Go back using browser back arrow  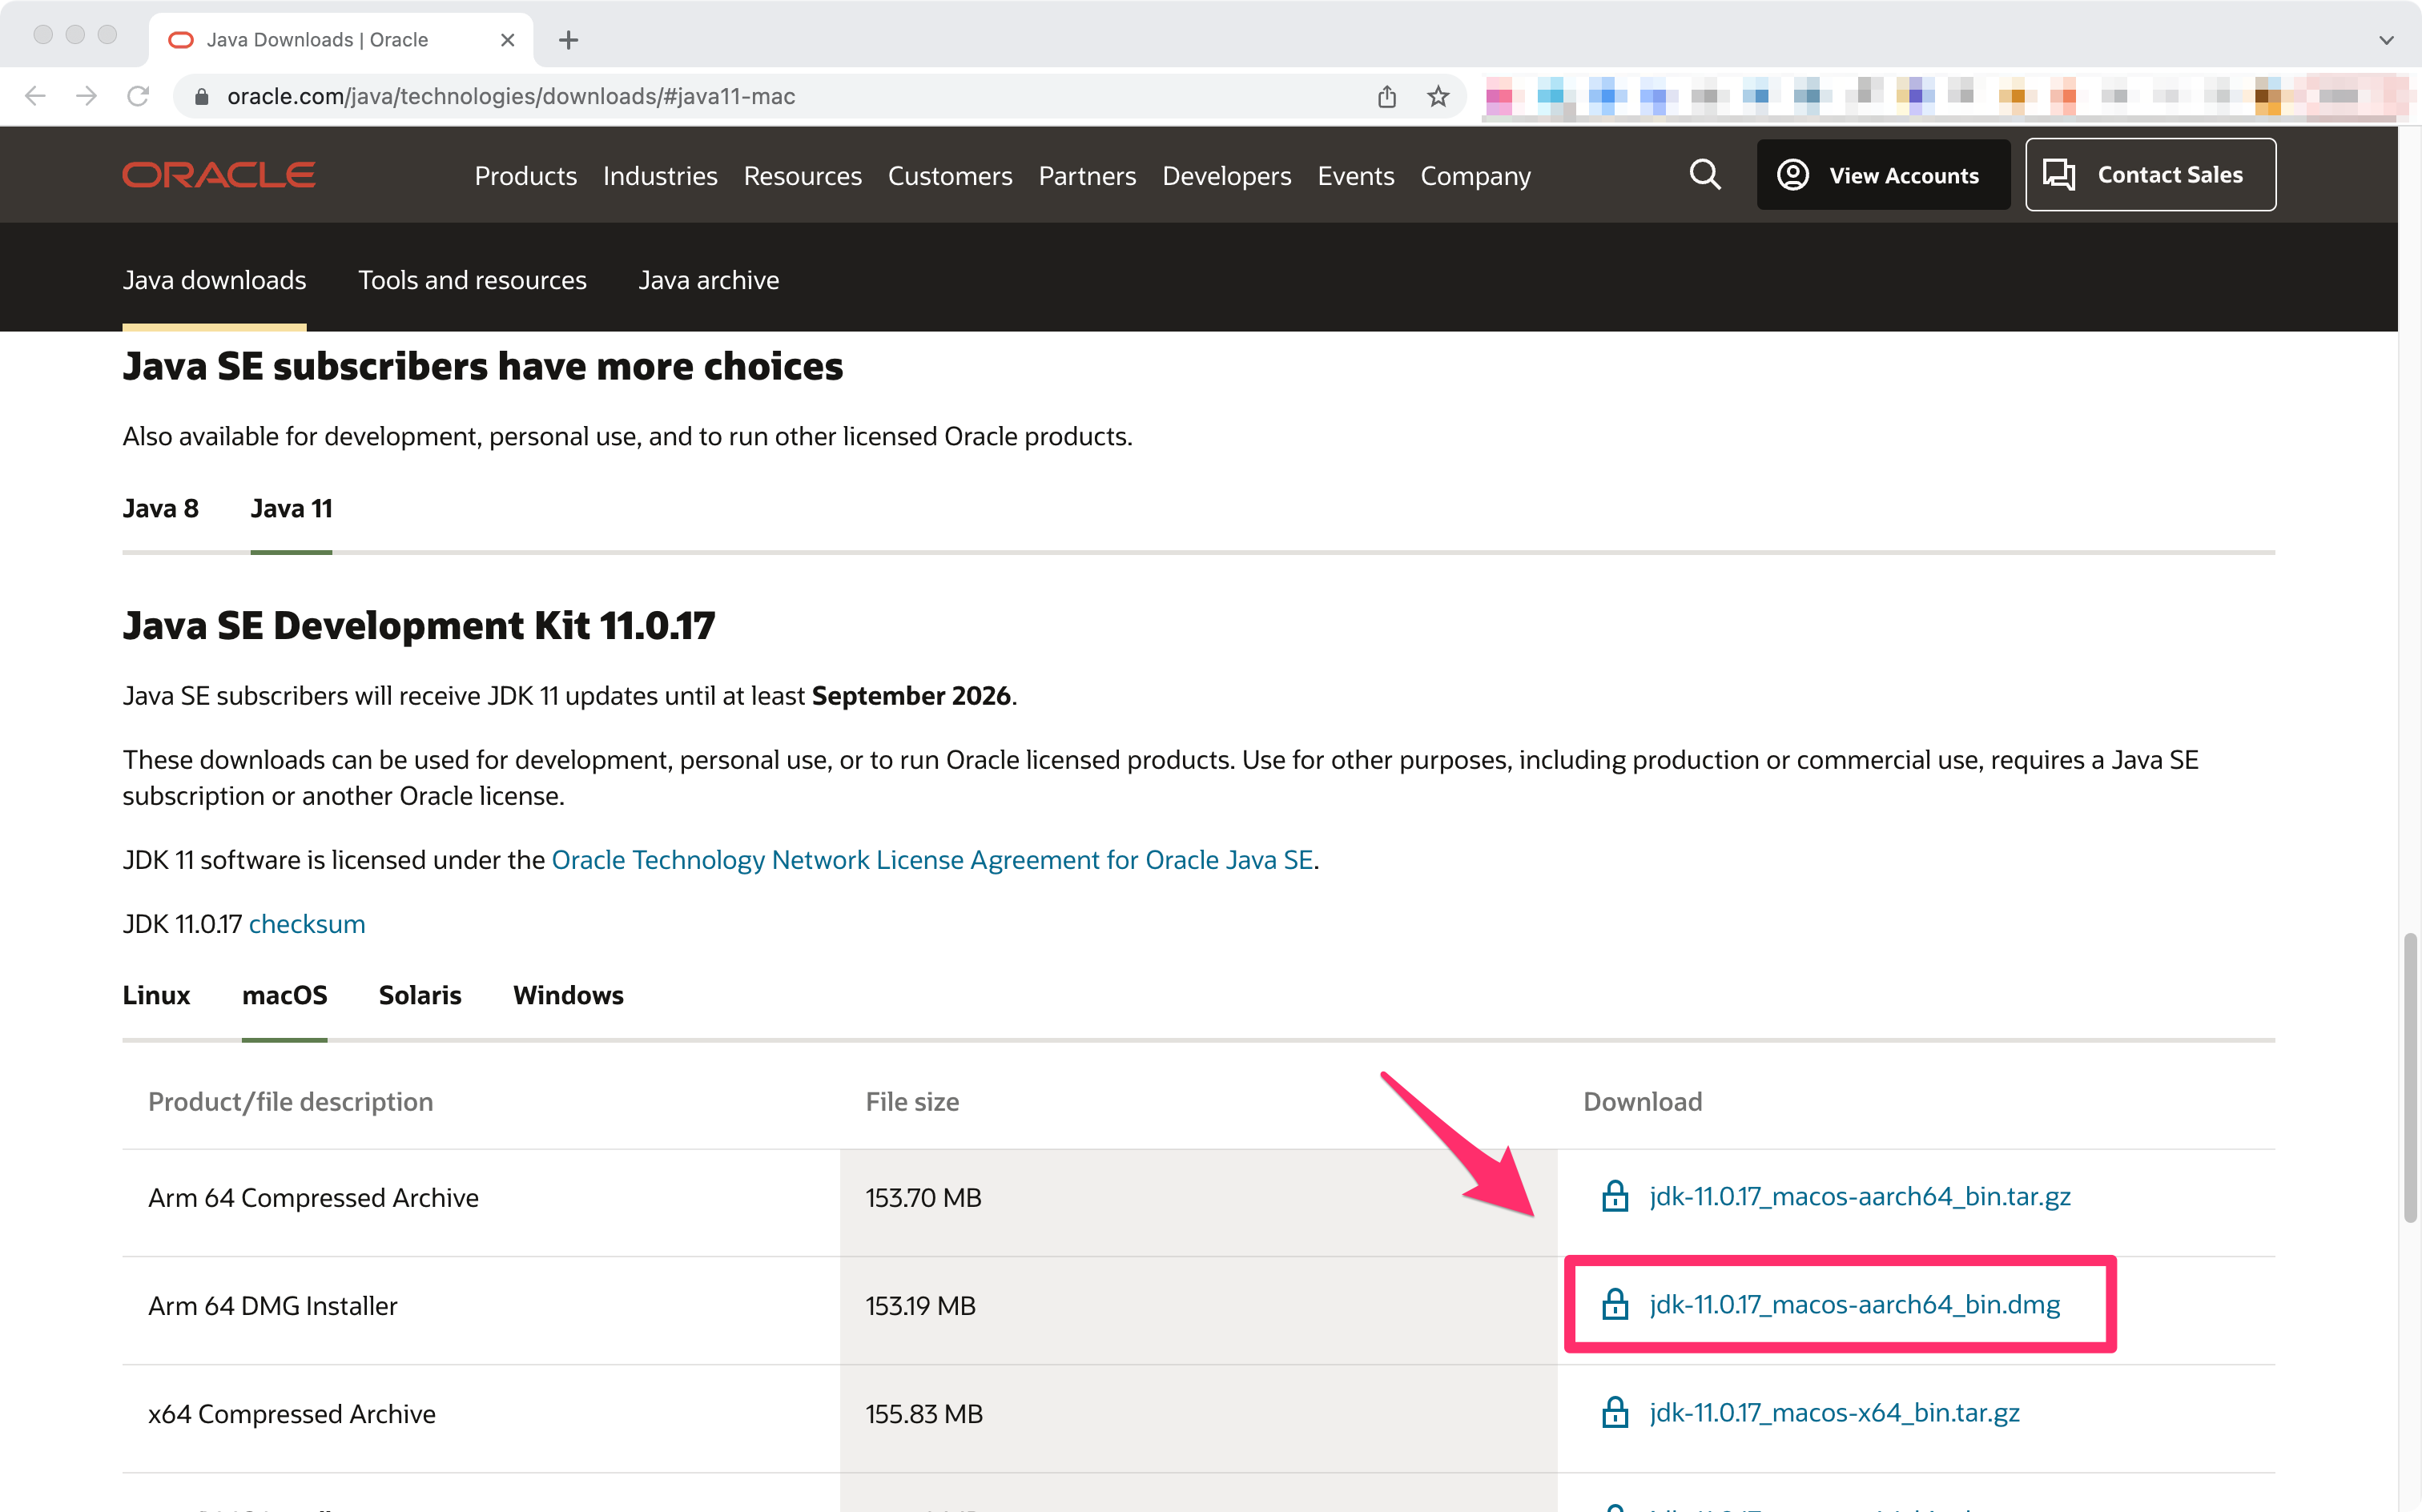[35, 96]
